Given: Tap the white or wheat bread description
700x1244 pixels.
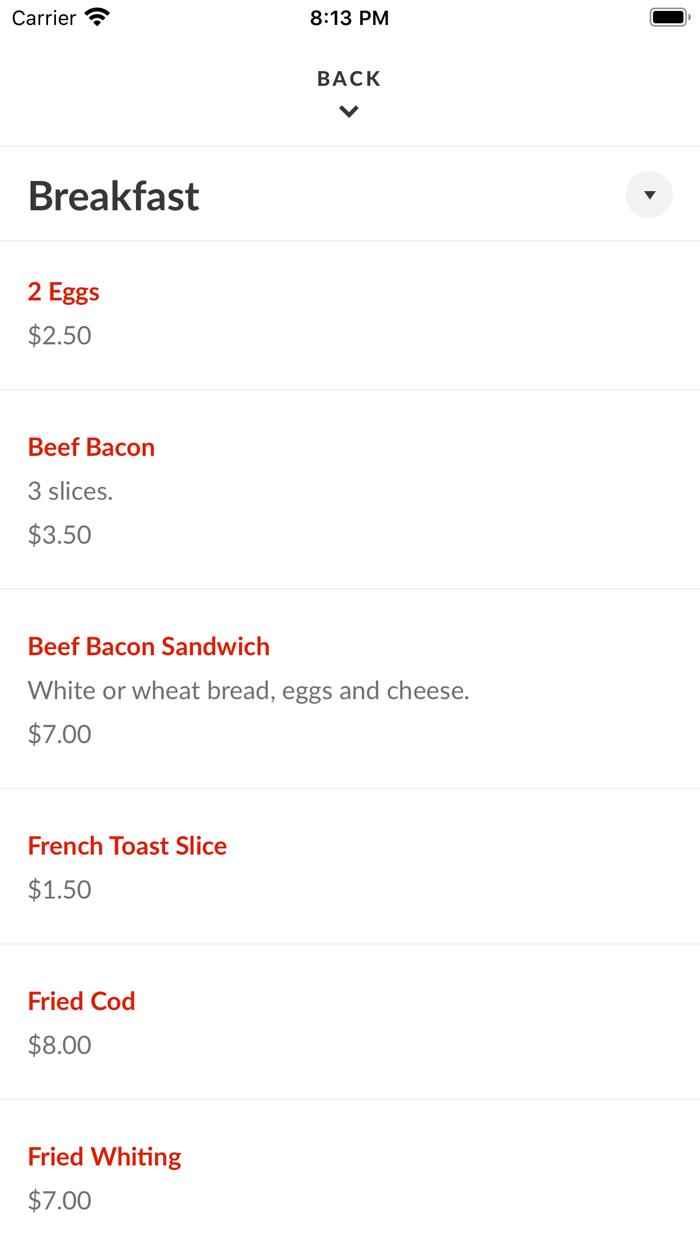Looking at the screenshot, I should (248, 690).
